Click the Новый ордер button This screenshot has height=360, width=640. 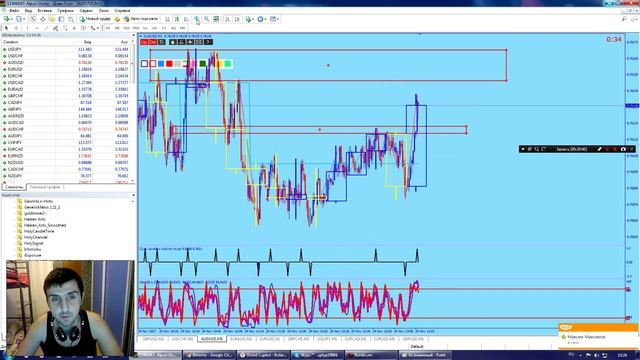[95, 19]
